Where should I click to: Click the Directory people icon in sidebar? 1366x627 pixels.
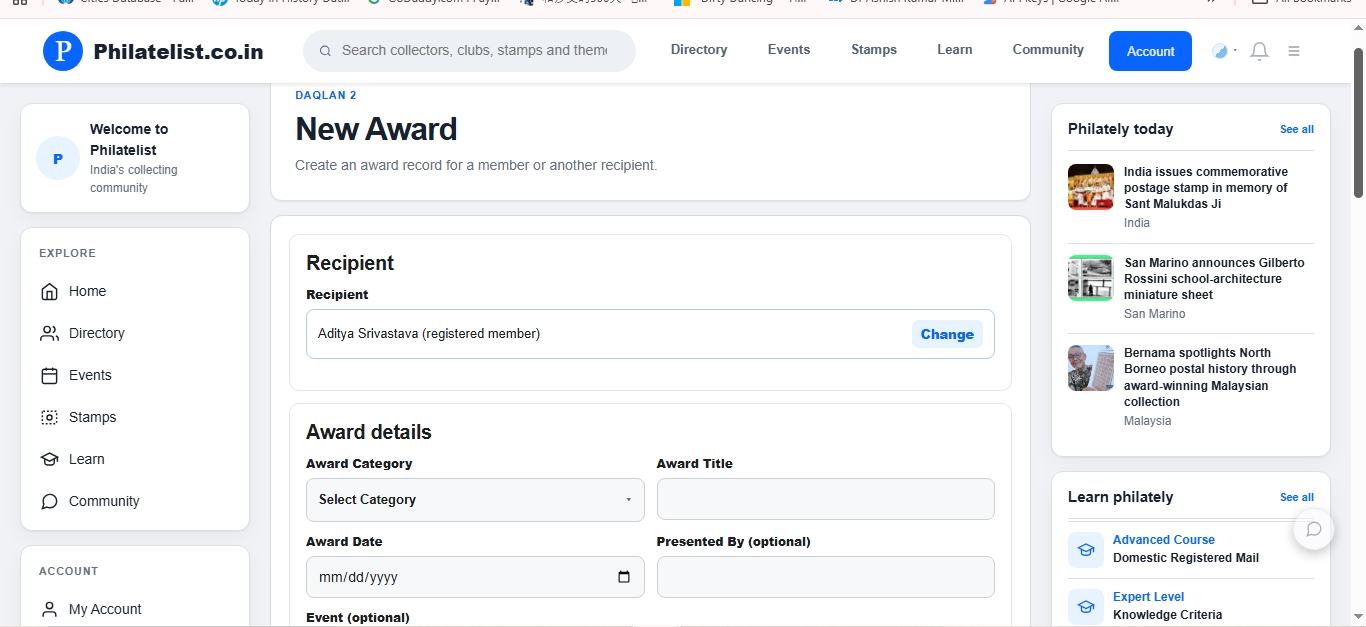(49, 333)
